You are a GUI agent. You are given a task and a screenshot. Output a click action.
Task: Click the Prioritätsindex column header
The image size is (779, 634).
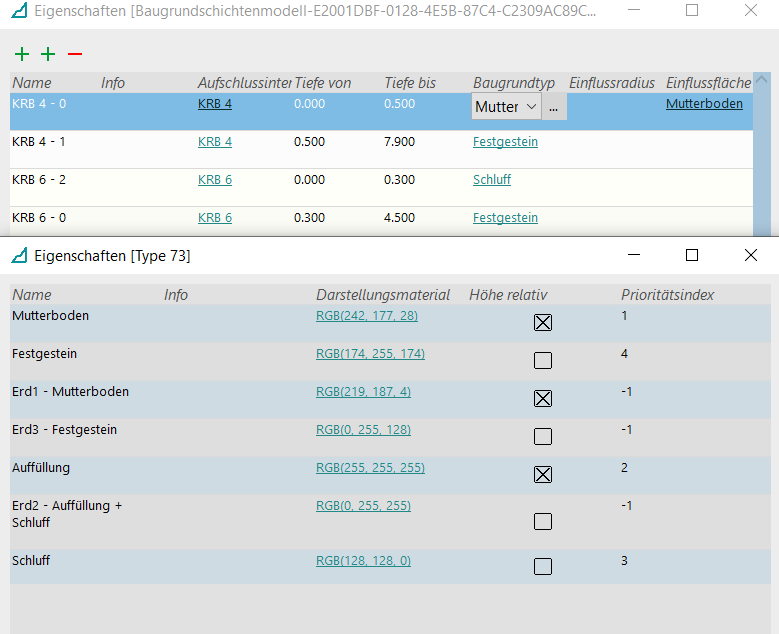click(667, 295)
